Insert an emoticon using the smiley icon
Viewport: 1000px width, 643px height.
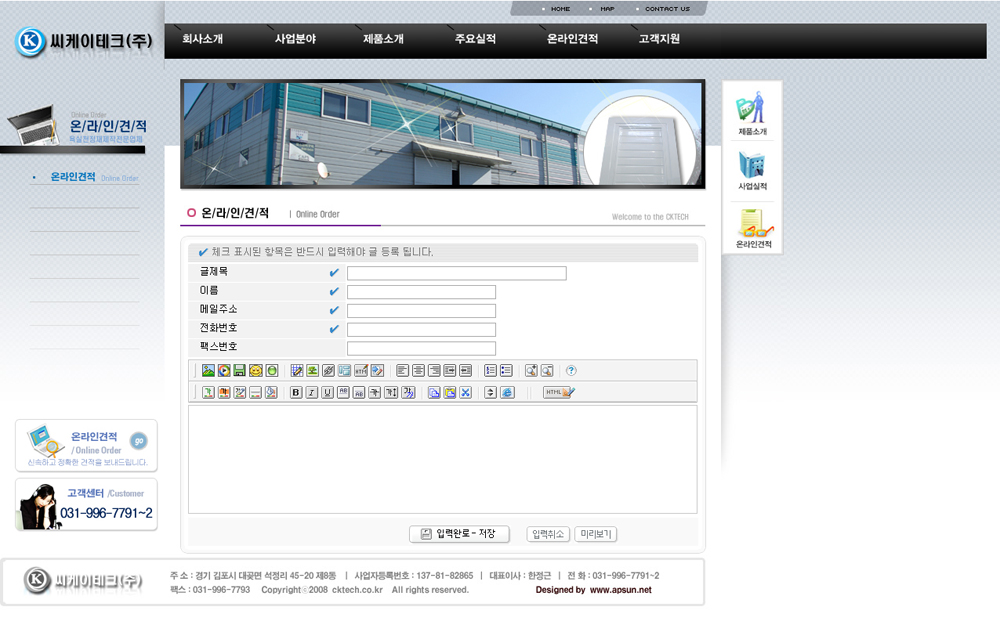pyautogui.click(x=256, y=371)
